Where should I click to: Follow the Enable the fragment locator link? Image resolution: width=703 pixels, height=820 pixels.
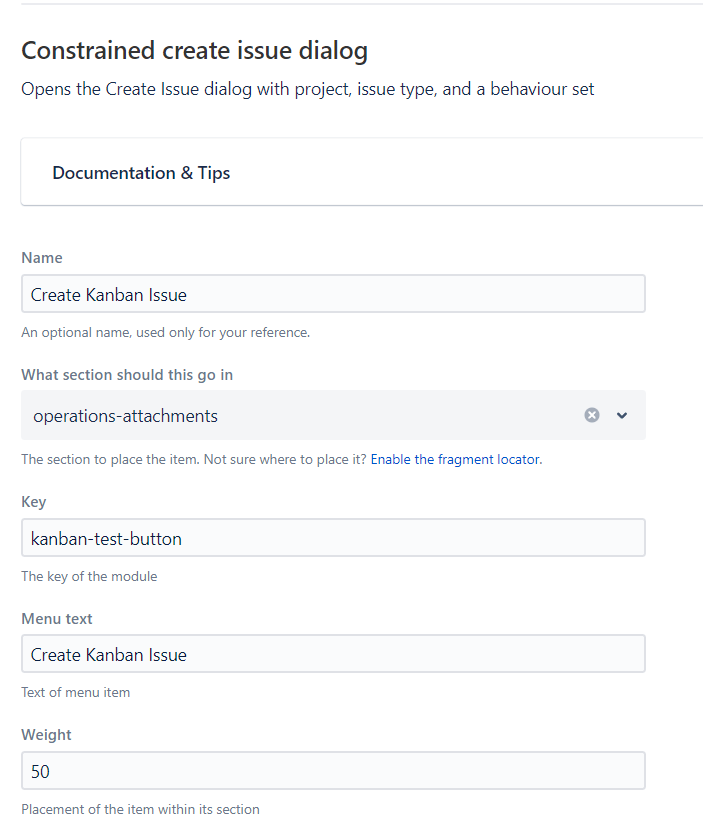455,460
